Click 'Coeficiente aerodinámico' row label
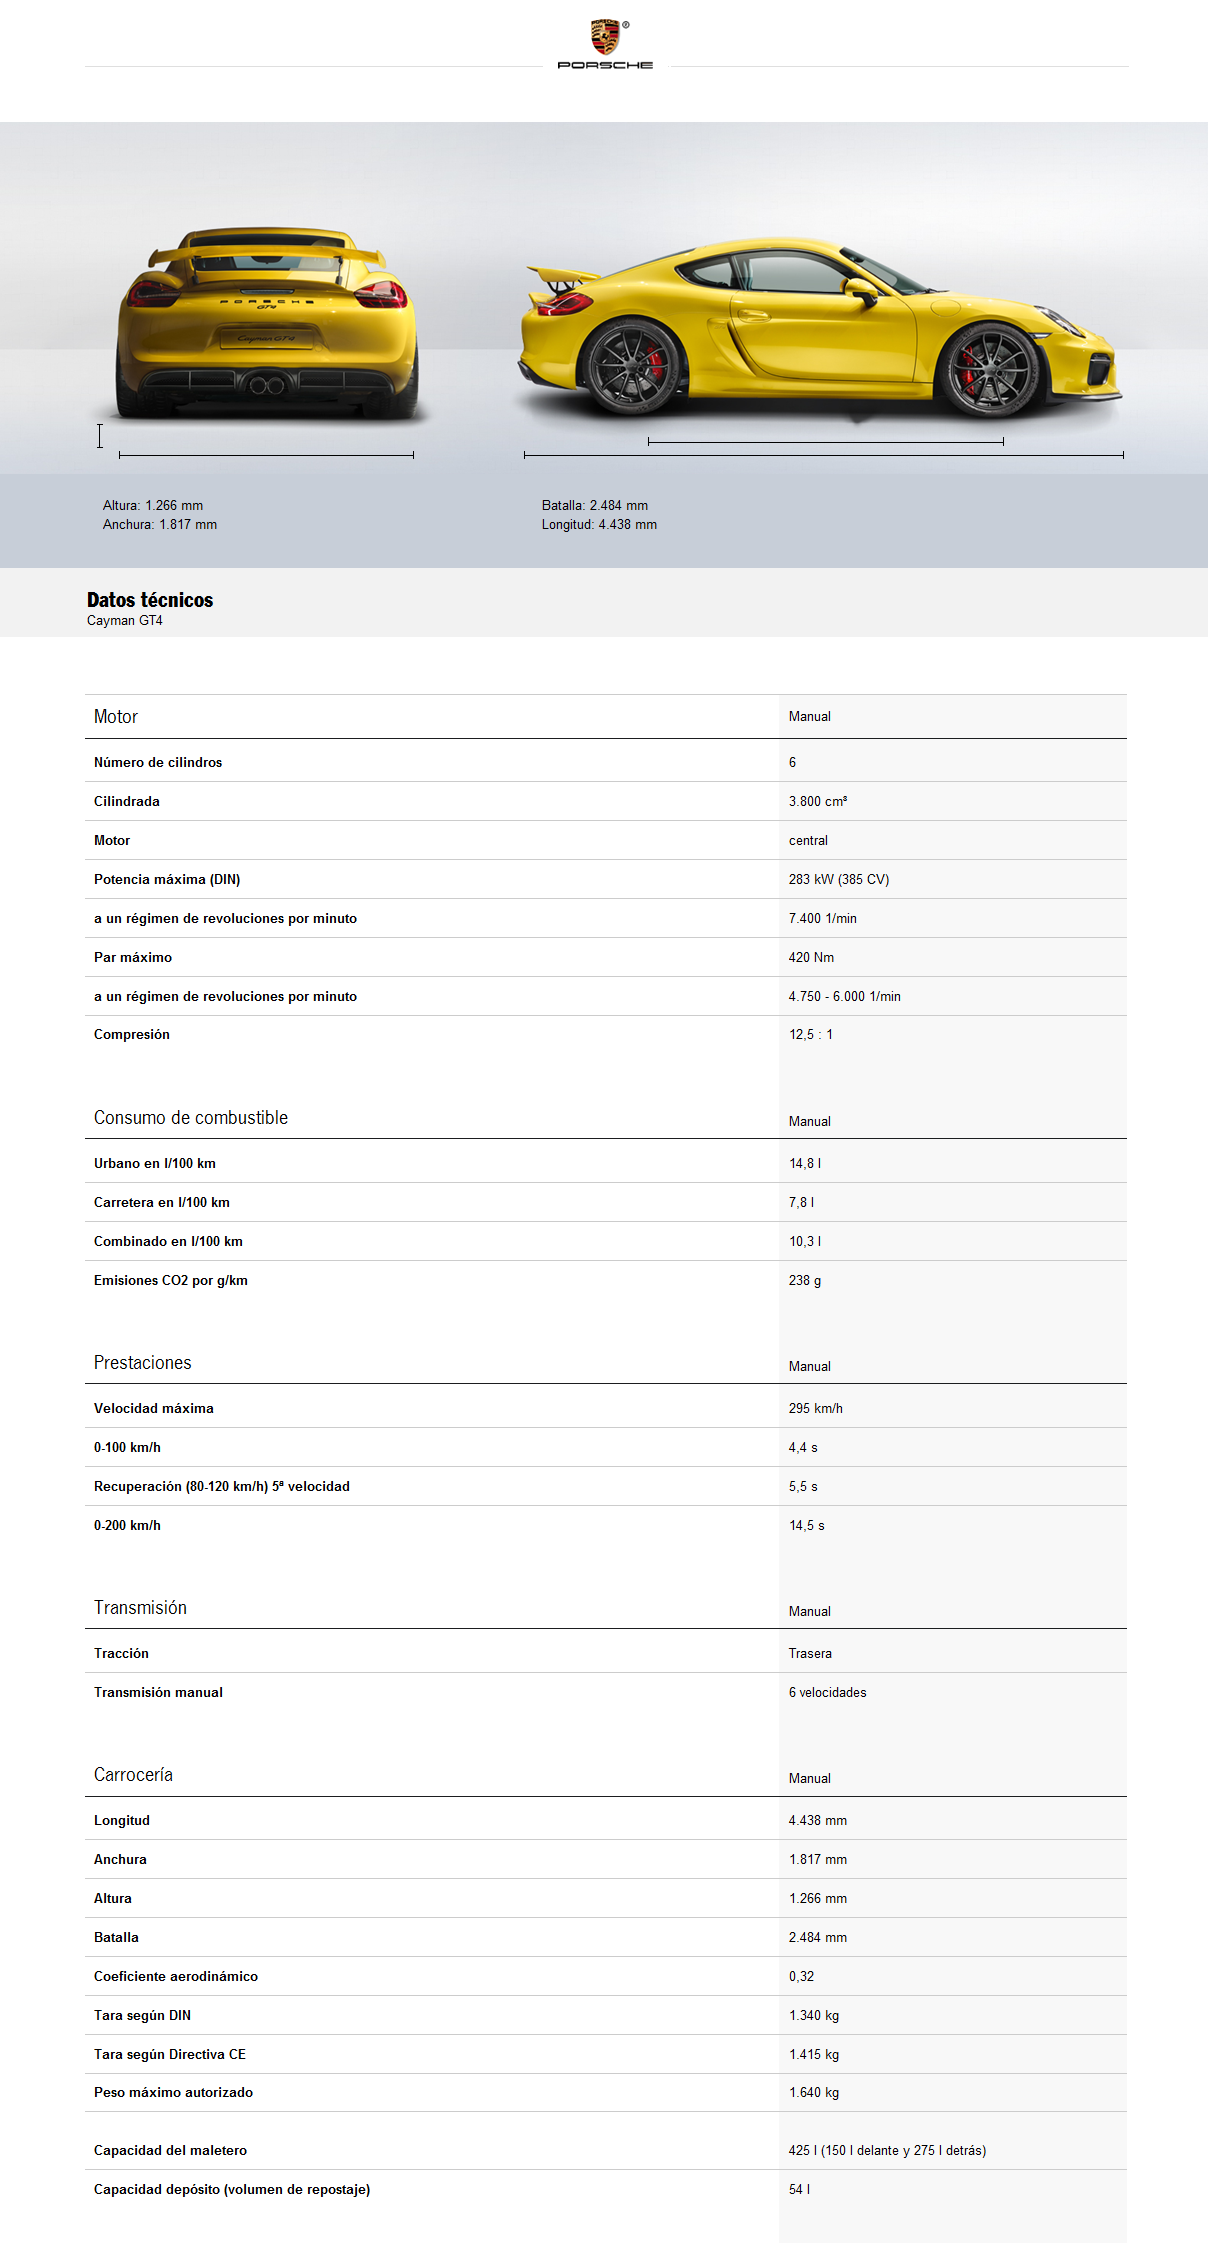 176,1977
